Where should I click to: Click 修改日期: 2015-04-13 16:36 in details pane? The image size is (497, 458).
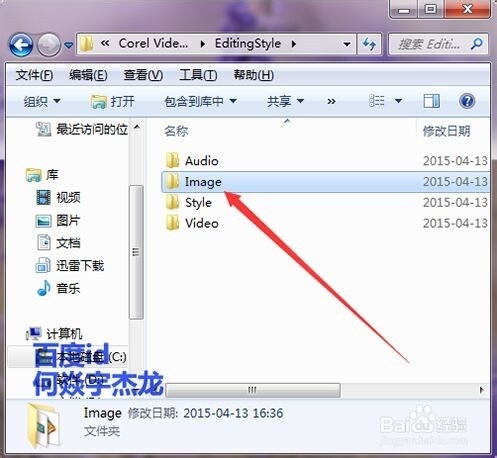tap(205, 413)
